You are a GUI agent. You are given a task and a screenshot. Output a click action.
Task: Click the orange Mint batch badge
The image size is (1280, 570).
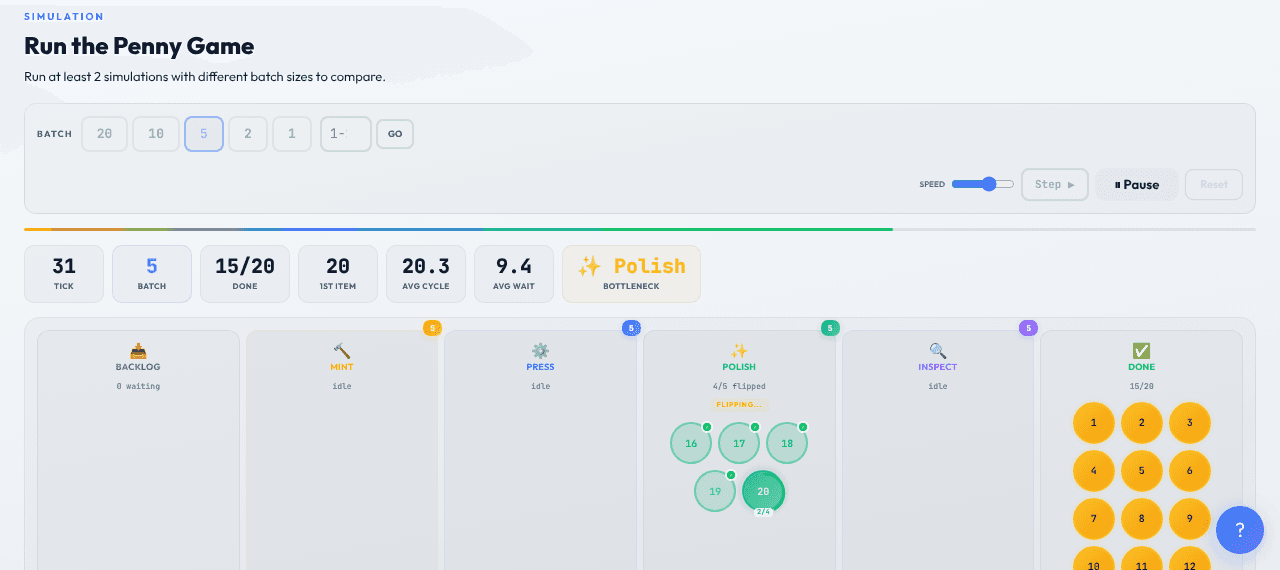pos(432,328)
